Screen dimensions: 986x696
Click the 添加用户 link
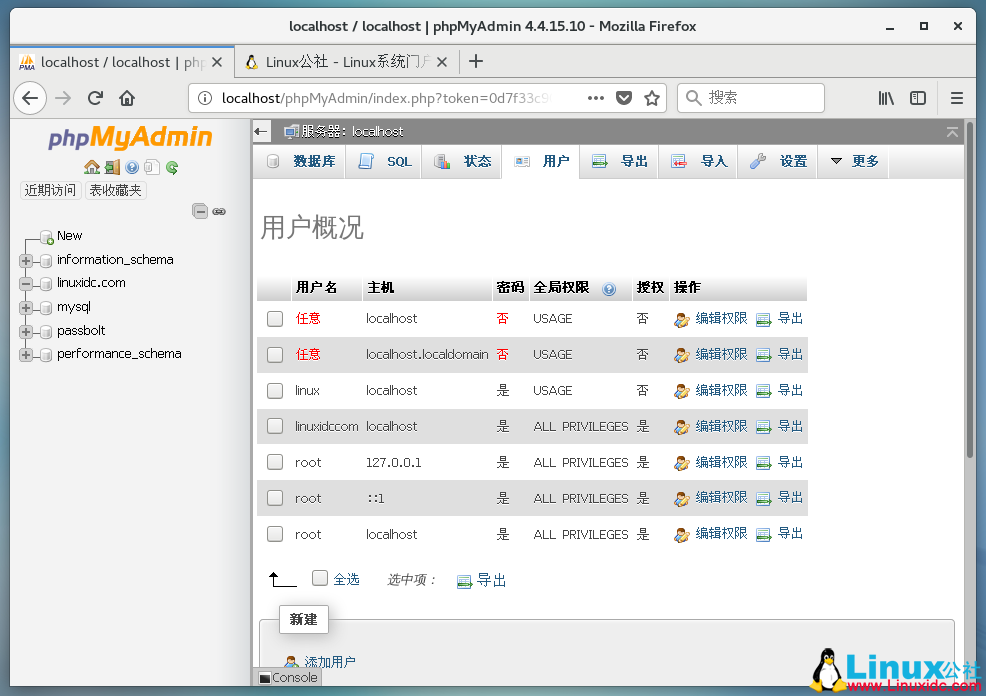(x=329, y=662)
